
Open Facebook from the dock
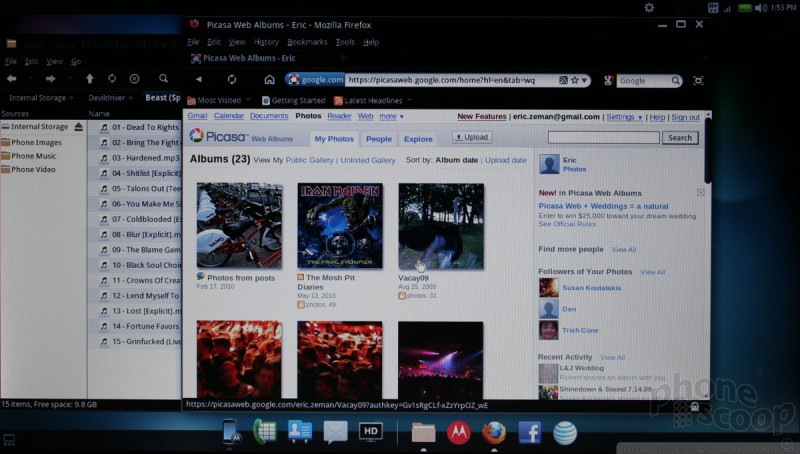tap(530, 433)
